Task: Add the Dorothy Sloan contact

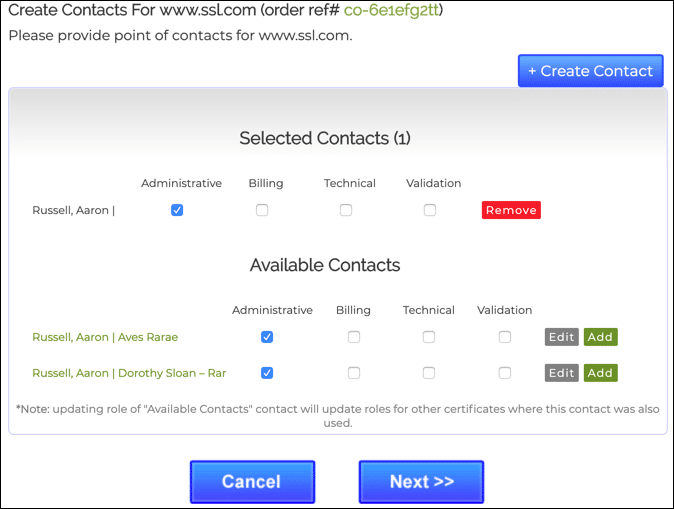Action: pyautogui.click(x=600, y=373)
